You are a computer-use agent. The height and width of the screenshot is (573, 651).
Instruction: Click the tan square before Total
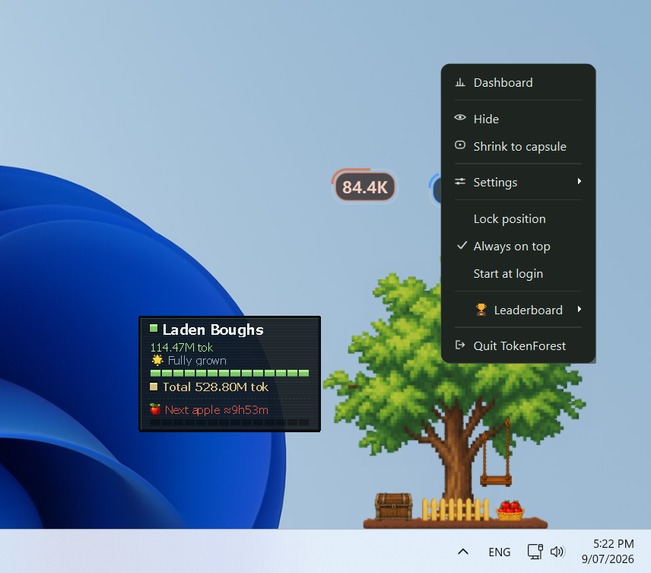click(x=154, y=387)
